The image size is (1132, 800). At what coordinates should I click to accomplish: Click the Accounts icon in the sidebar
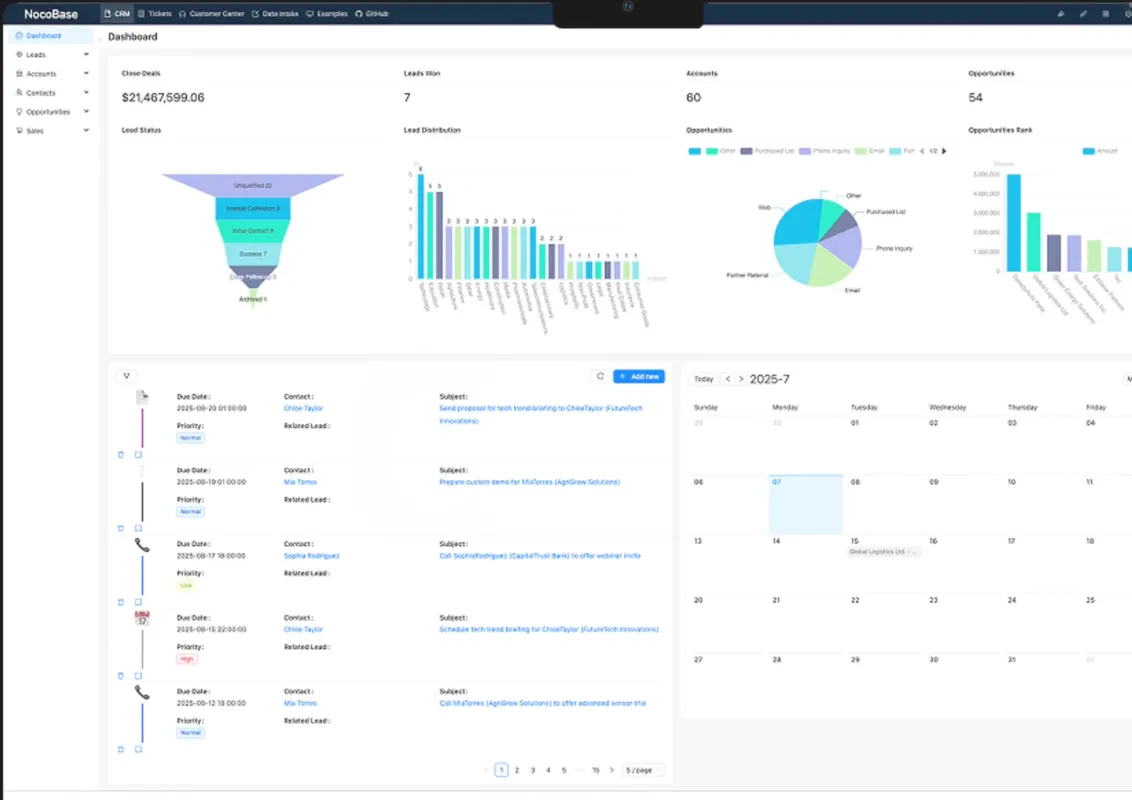click(x=19, y=73)
